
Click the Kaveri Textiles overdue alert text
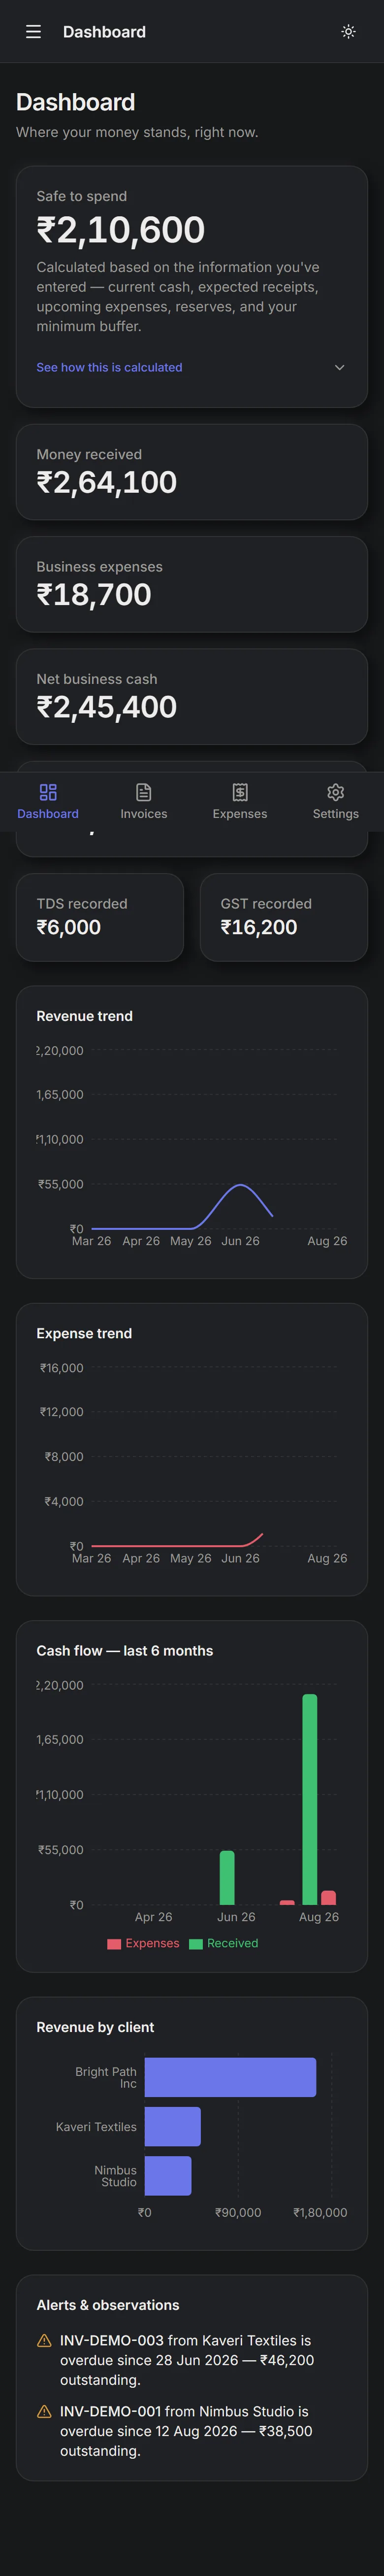coord(187,2360)
